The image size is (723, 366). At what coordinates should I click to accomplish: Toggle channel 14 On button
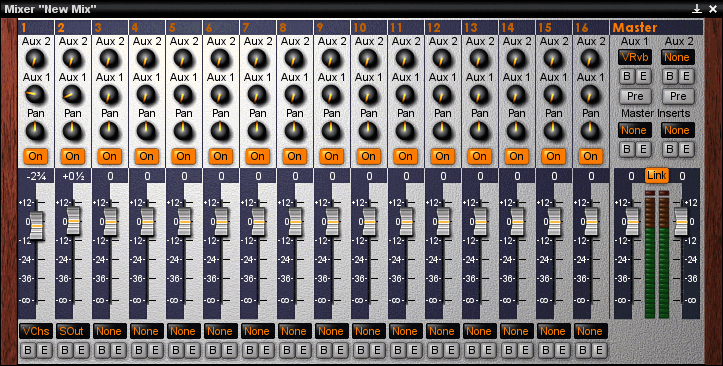pos(516,156)
